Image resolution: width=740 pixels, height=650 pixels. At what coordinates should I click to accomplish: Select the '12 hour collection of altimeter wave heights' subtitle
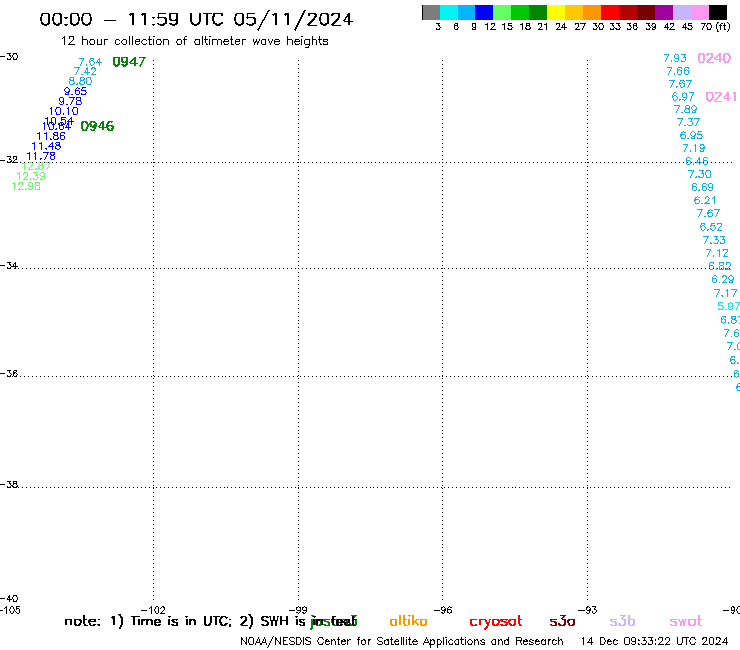click(x=194, y=42)
